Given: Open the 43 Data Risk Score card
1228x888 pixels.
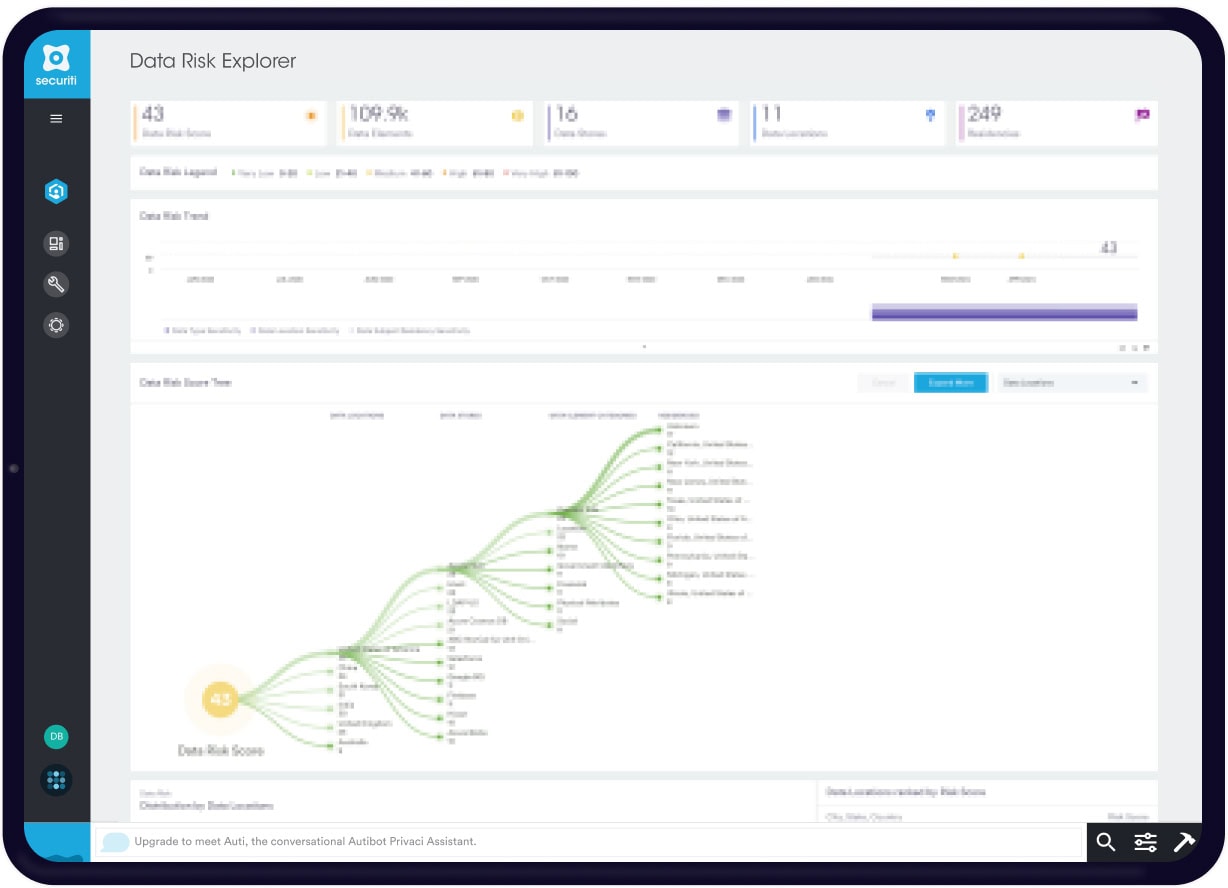Looking at the screenshot, I should tap(228, 122).
